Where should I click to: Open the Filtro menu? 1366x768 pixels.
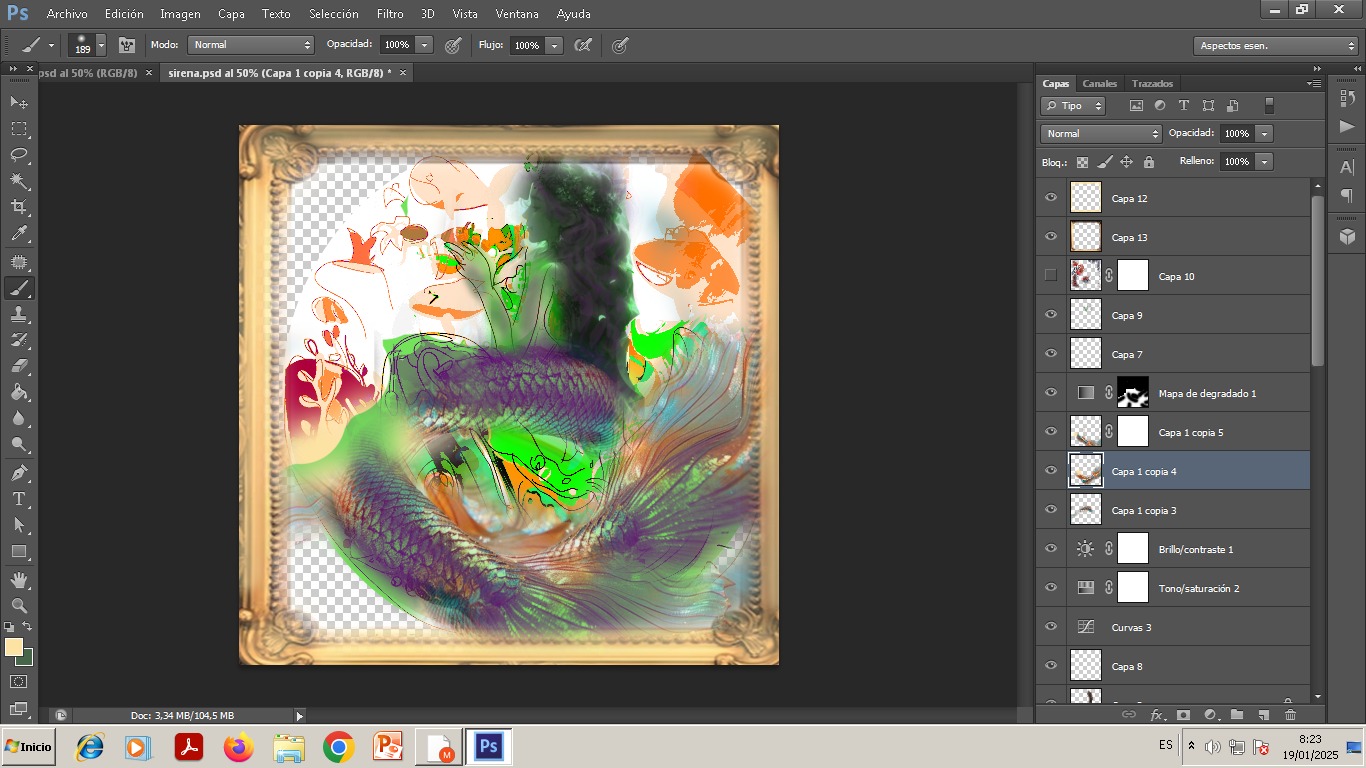click(390, 14)
